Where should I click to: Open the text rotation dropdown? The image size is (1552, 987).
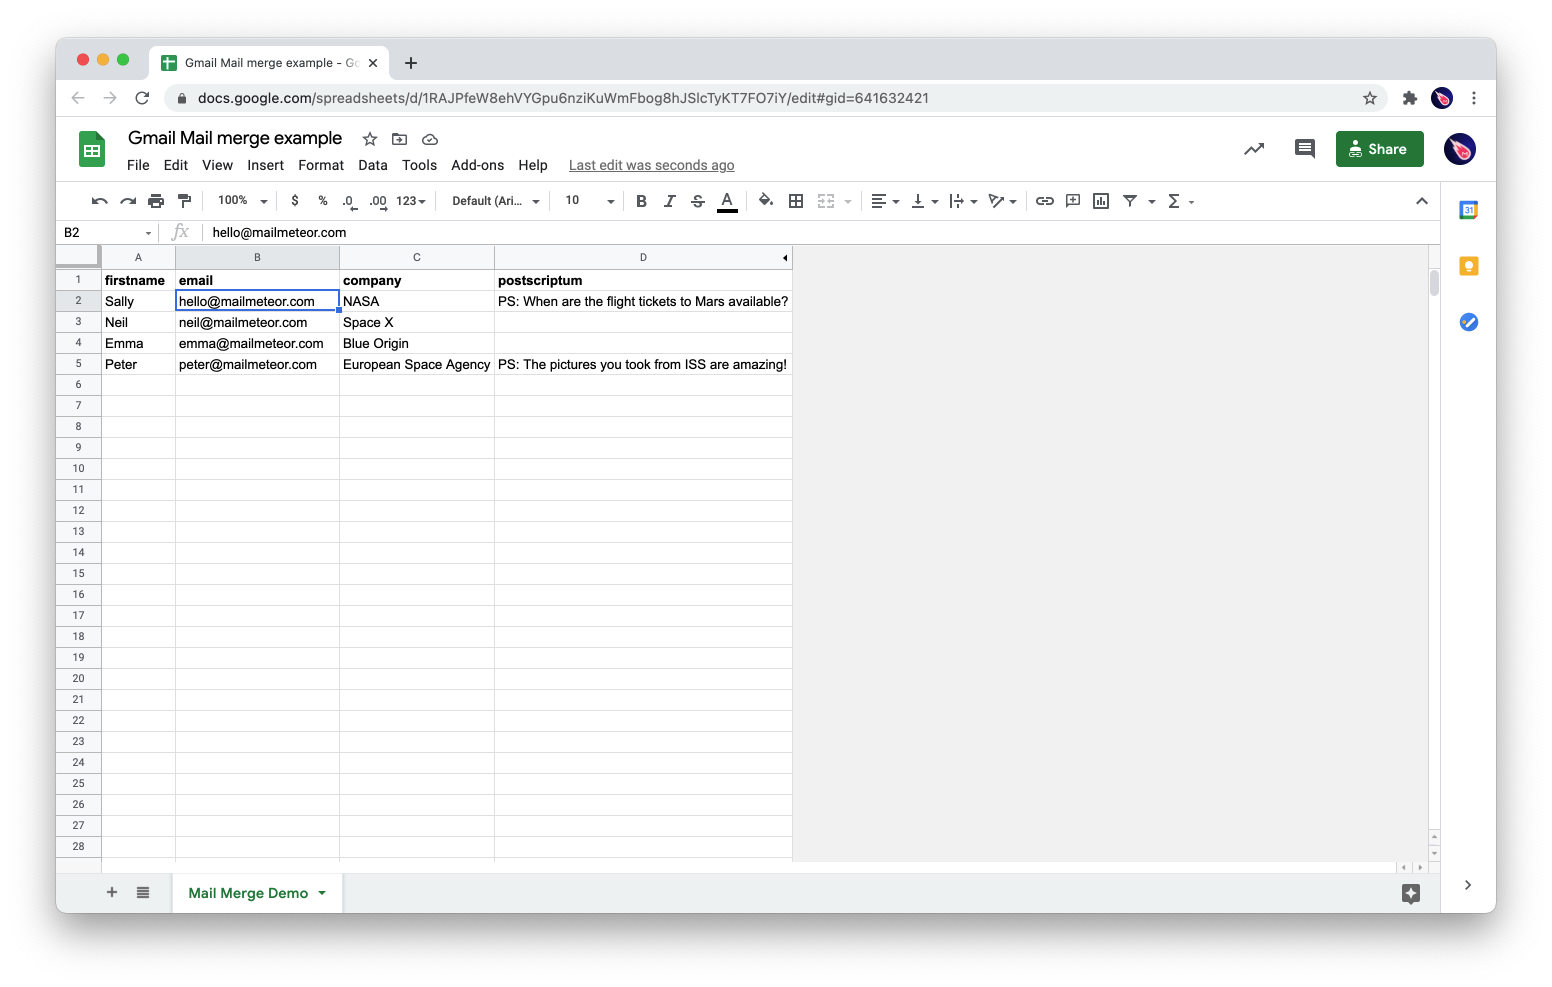[x=1002, y=201]
